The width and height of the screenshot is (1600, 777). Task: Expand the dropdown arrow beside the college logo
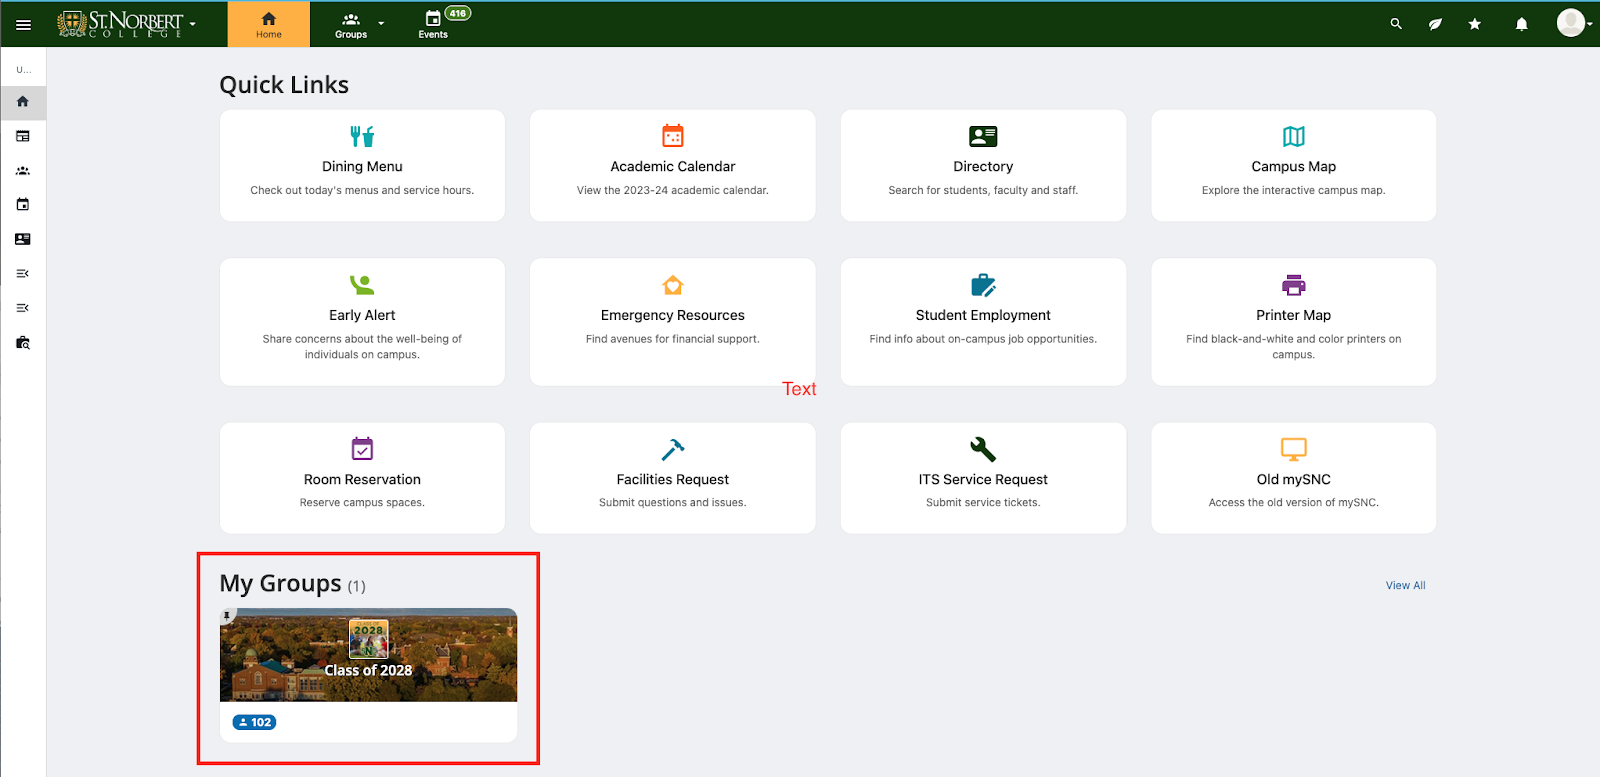click(193, 24)
